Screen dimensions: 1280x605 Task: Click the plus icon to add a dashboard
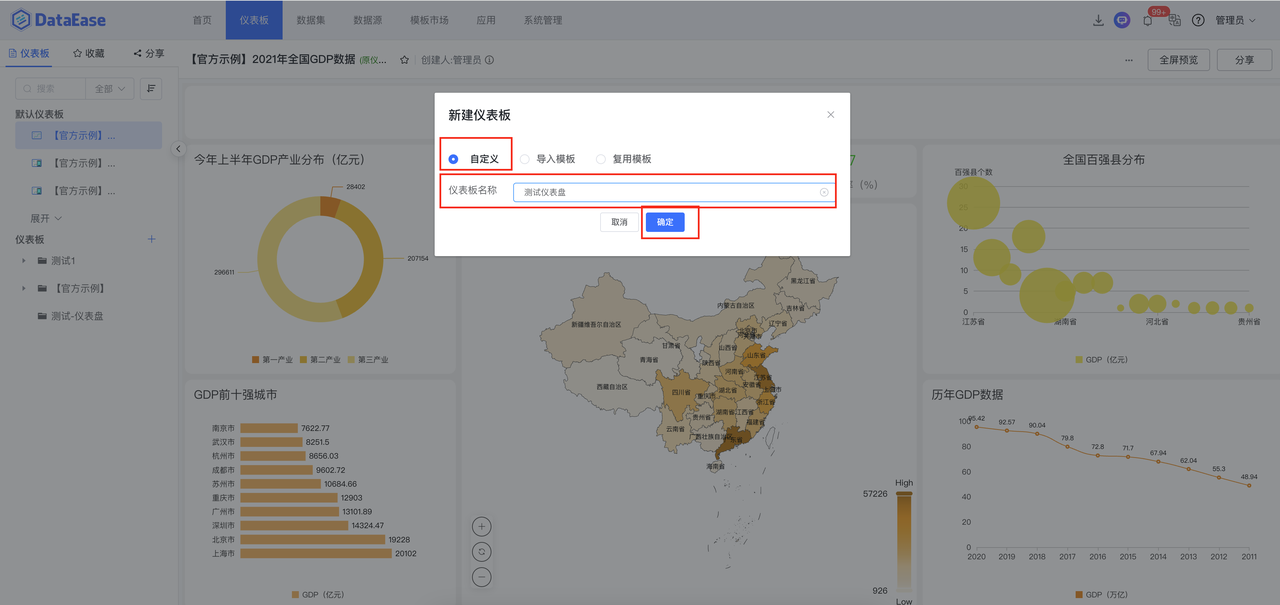coord(151,239)
